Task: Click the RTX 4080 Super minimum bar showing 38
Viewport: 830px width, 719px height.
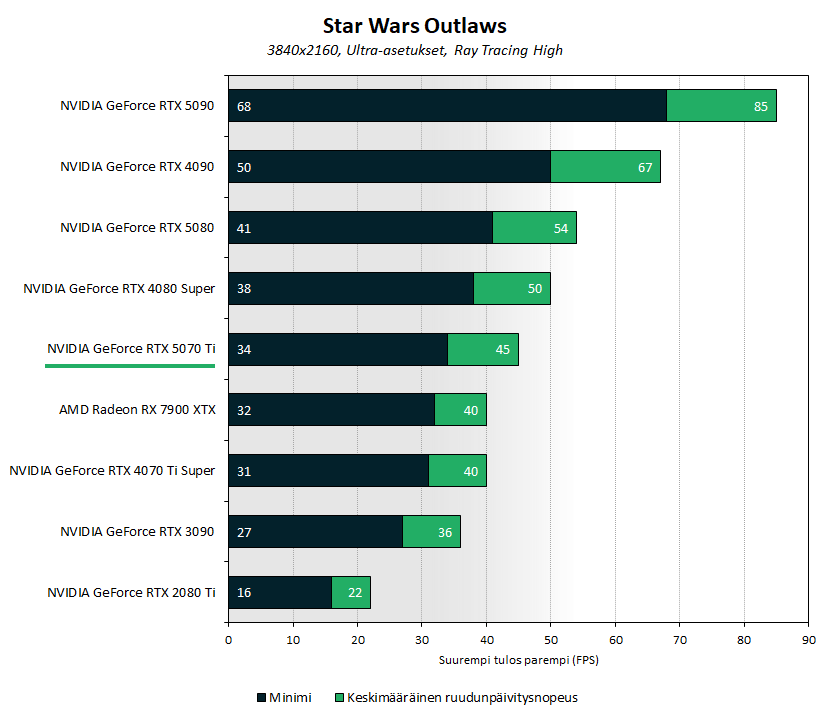Action: coord(351,289)
